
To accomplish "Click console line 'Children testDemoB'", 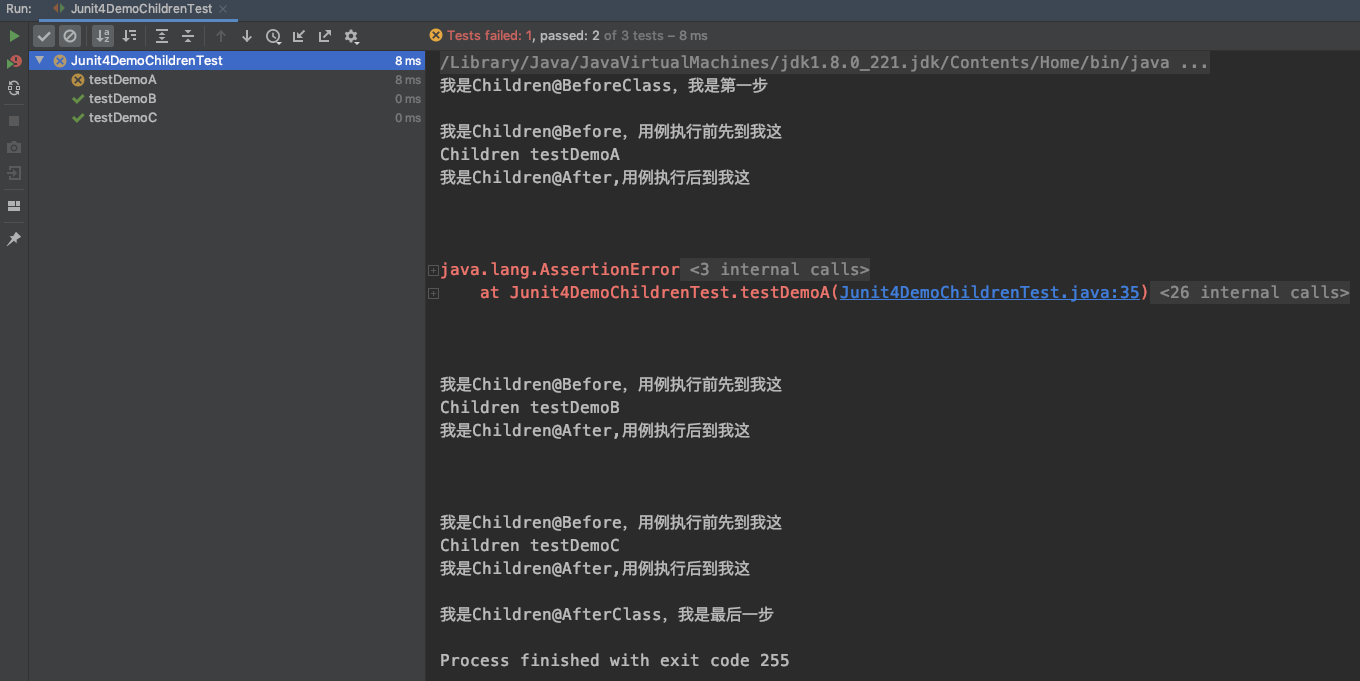I will [530, 408].
